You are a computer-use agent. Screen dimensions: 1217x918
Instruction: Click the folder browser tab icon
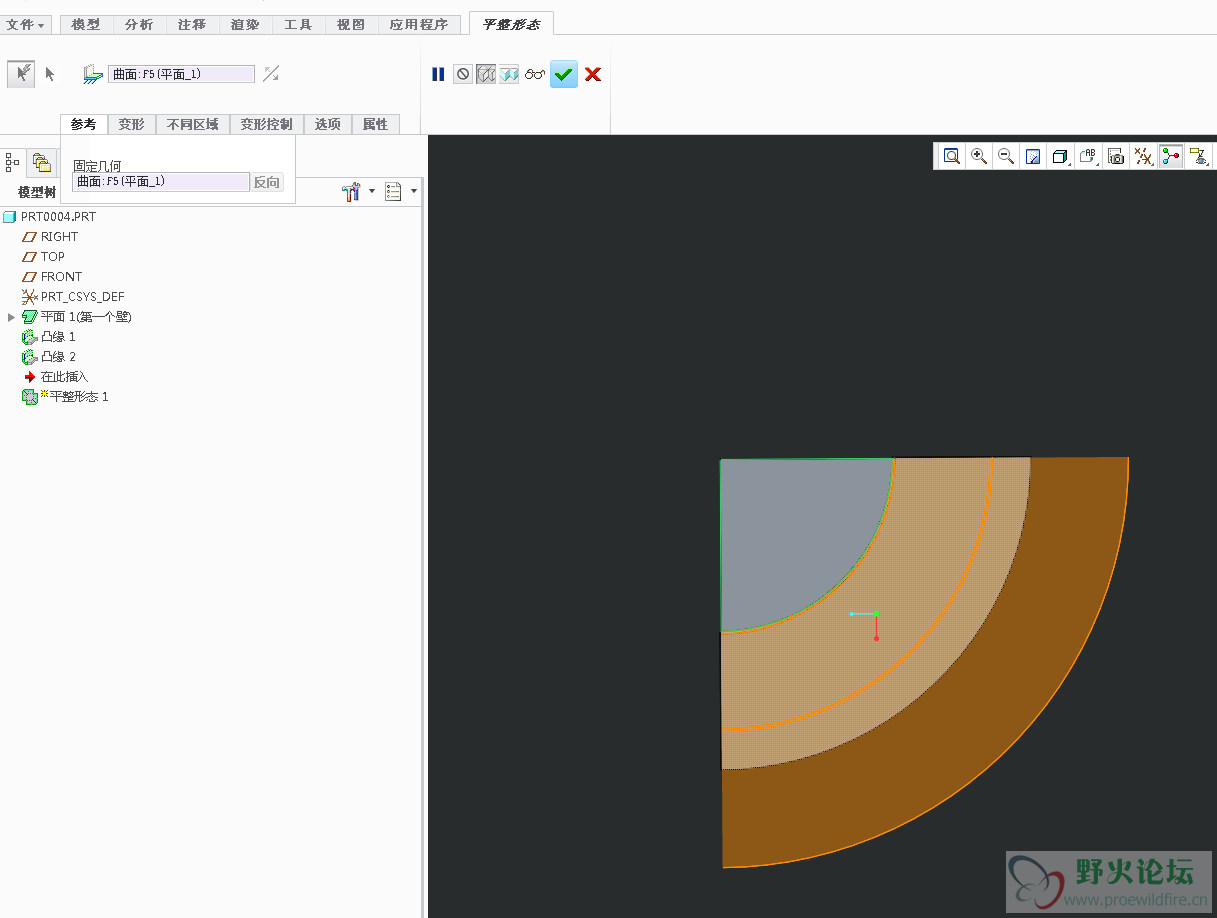click(x=41, y=162)
